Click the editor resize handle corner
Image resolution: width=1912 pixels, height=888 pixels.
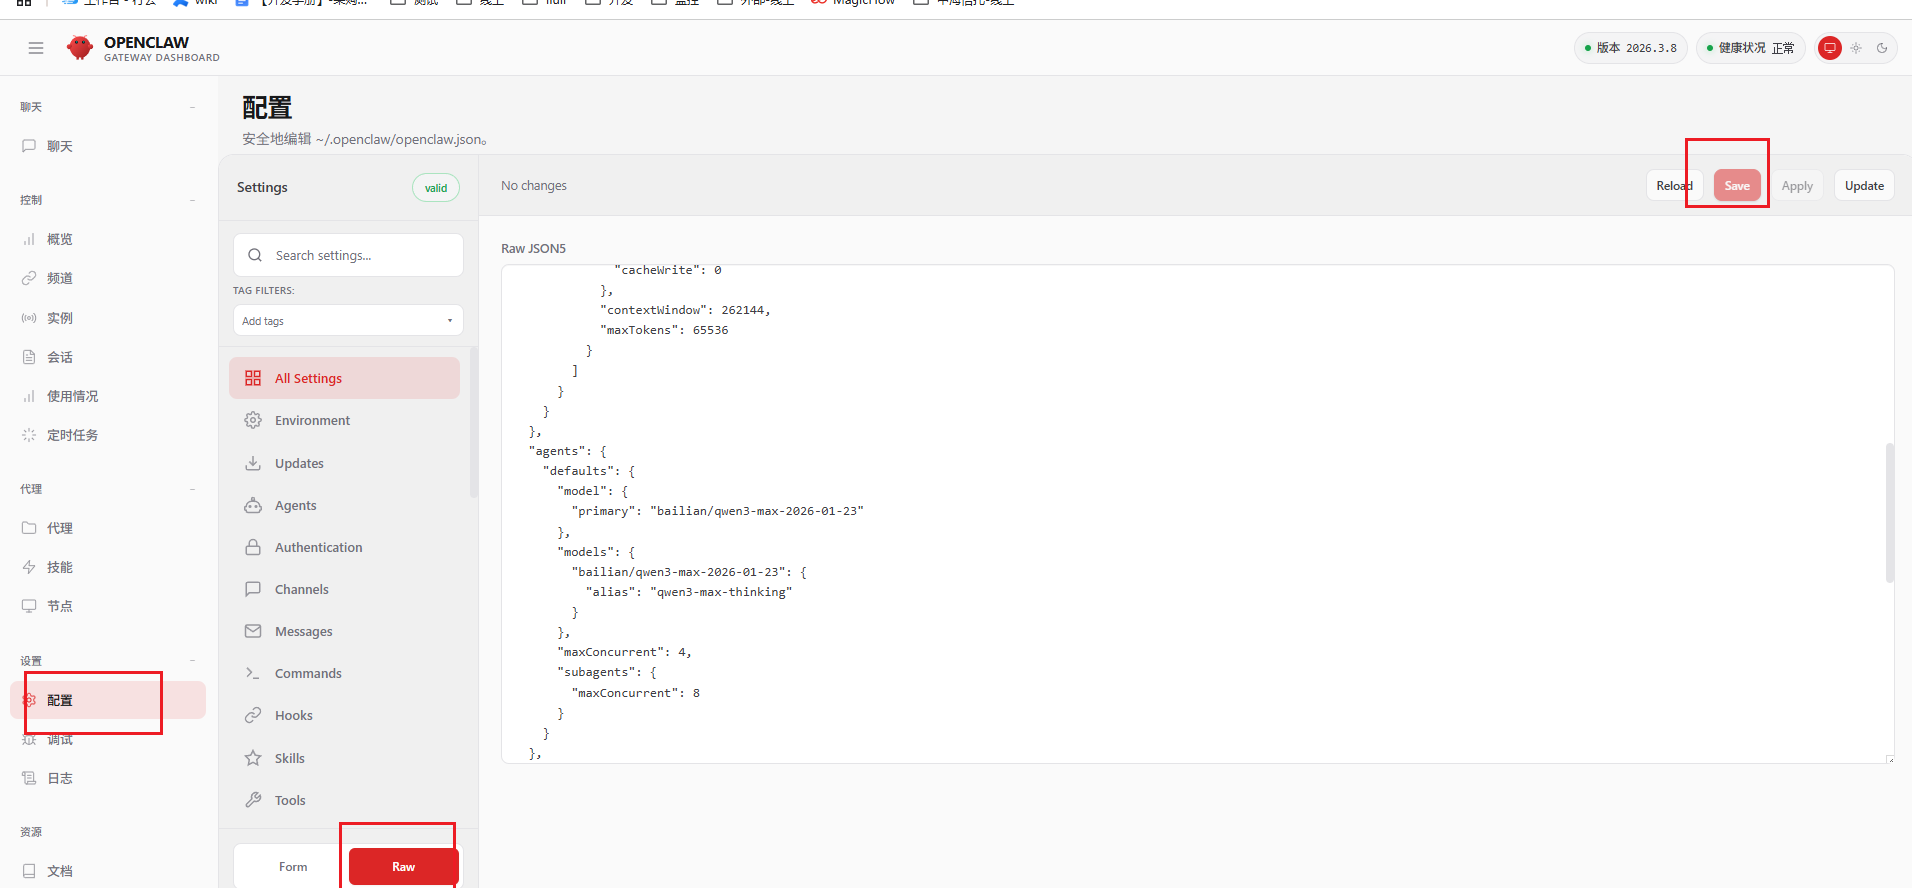tap(1890, 760)
